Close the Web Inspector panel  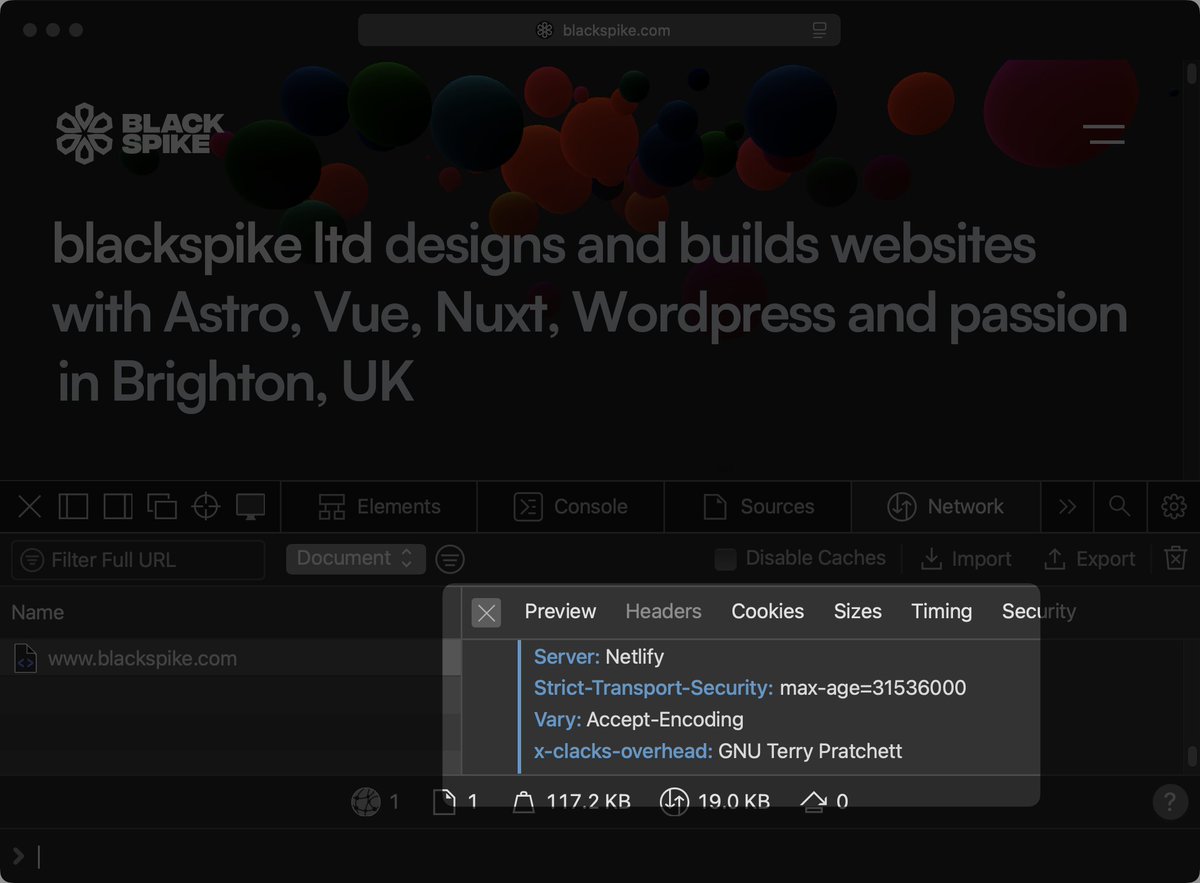(x=30, y=506)
